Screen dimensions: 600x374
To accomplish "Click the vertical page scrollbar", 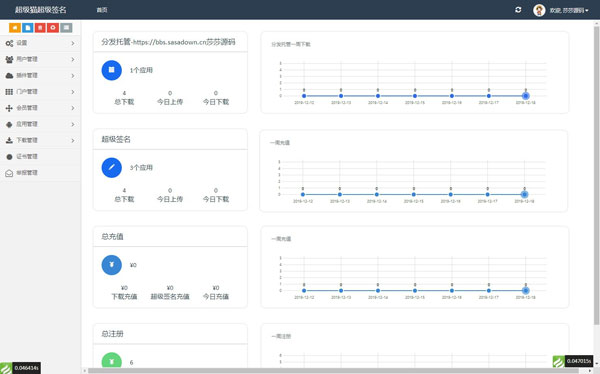I will coord(597,174).
